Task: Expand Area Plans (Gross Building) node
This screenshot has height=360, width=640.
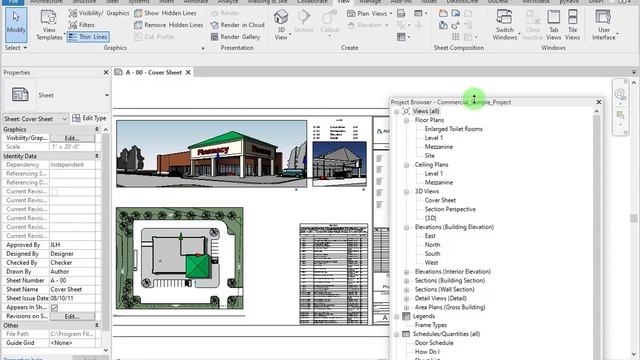Action: tap(407, 307)
